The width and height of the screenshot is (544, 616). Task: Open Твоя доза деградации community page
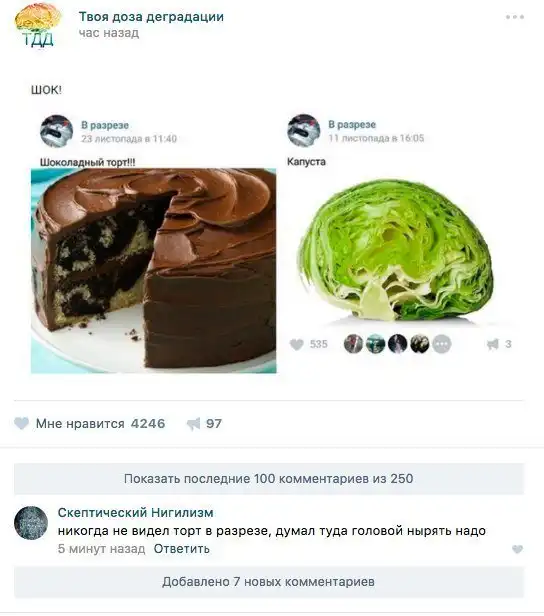[x=151, y=16]
